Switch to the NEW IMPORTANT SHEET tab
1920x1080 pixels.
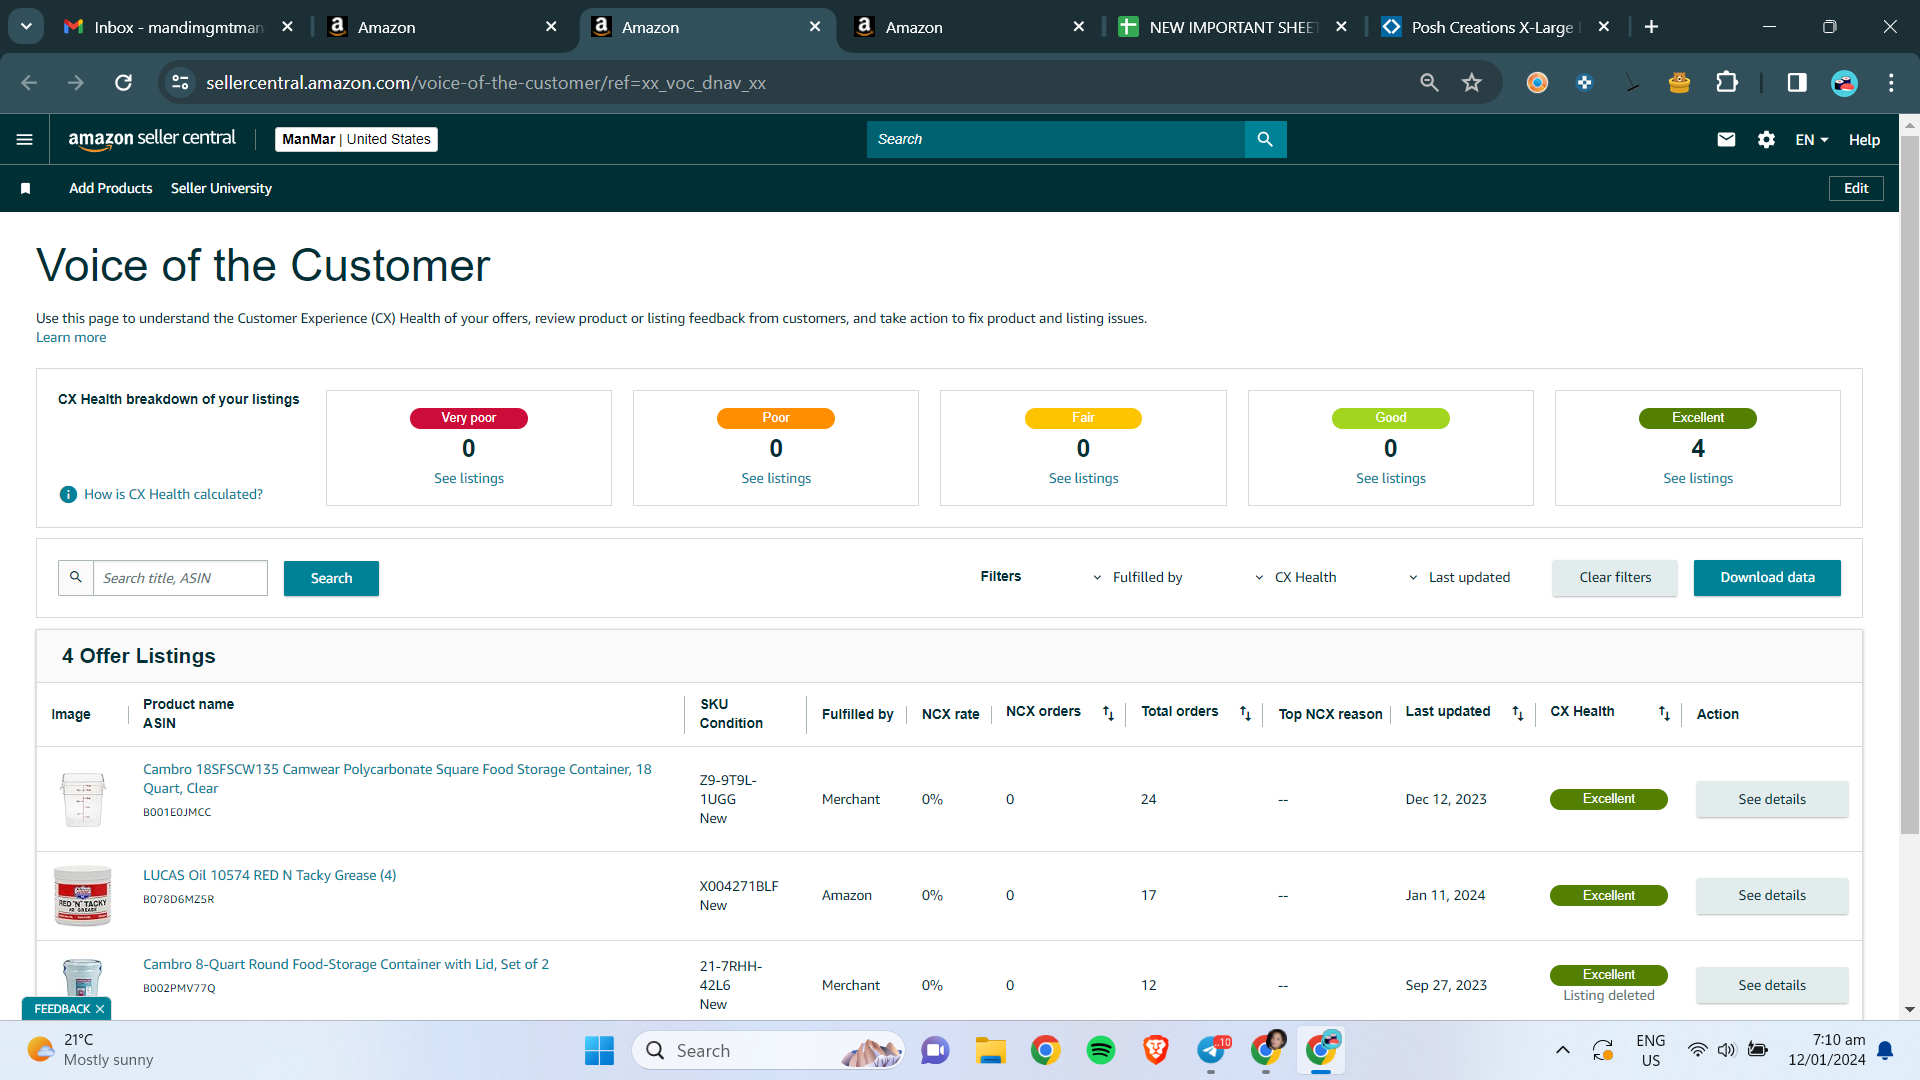1232,27
